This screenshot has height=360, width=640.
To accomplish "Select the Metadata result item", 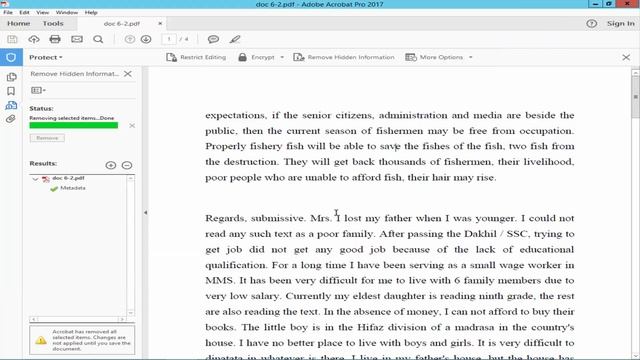I will click(73, 188).
